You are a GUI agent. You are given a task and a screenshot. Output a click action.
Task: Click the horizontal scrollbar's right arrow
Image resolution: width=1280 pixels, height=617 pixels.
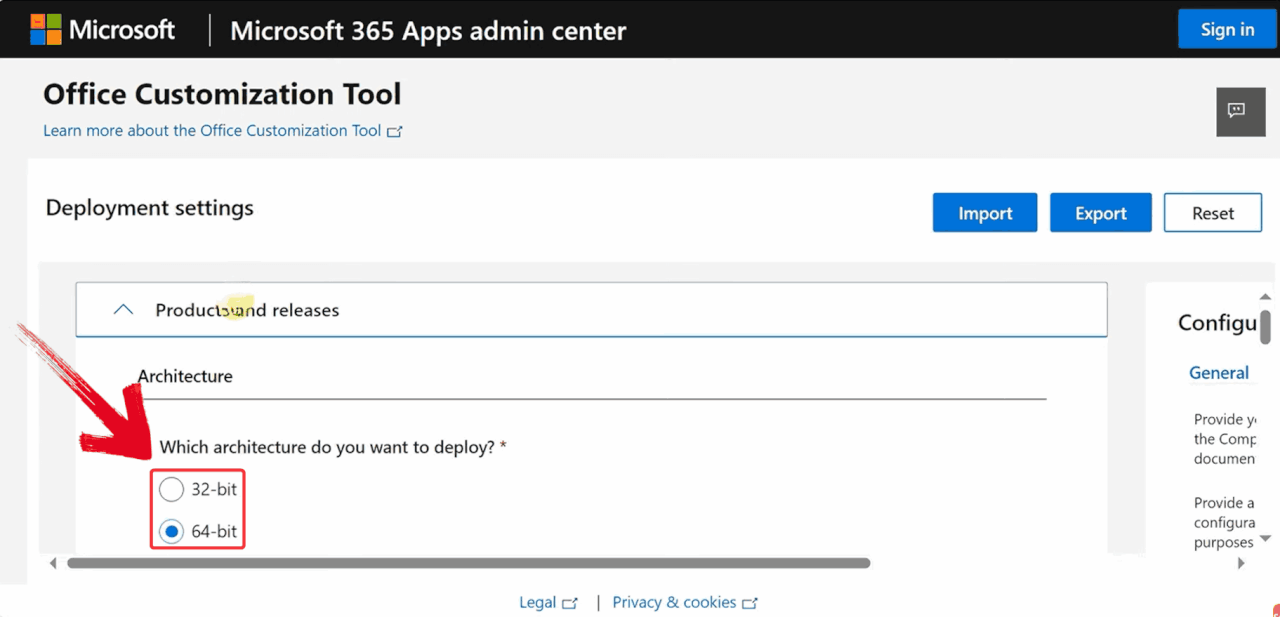click(1241, 564)
